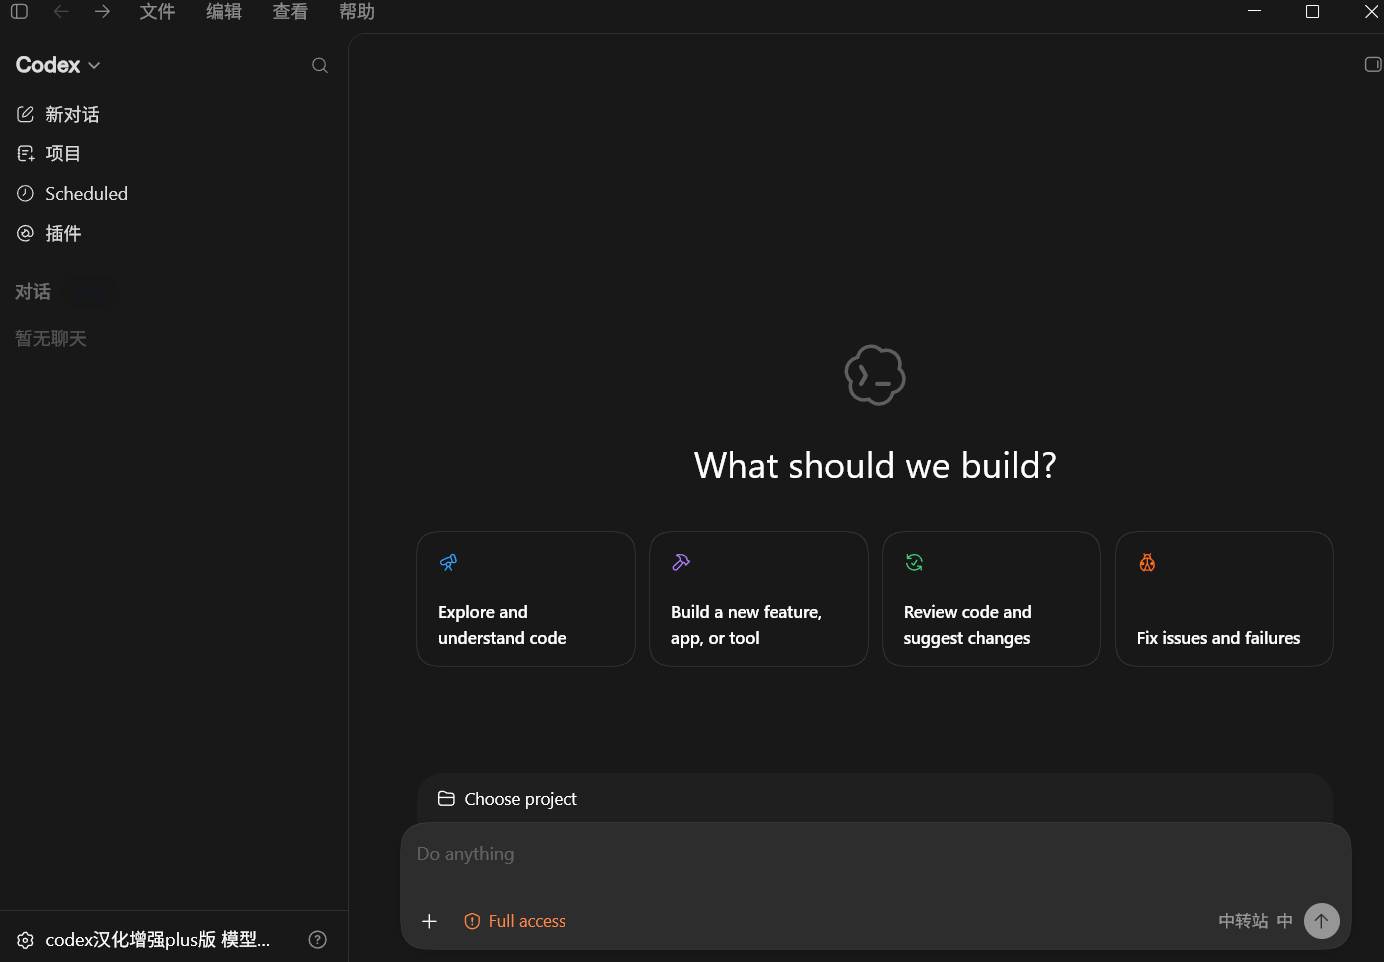Click the orange warning icon beside Full access
This screenshot has height=962, width=1384.
click(472, 922)
